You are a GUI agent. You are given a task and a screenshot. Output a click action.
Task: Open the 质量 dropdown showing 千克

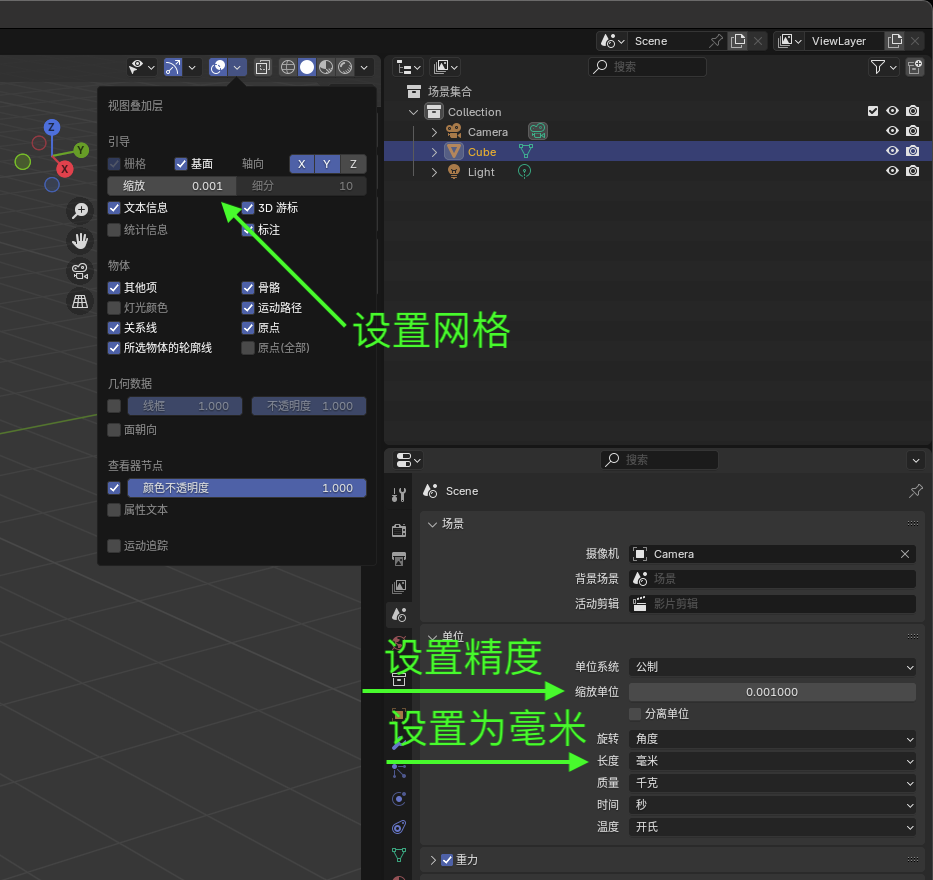(772, 782)
